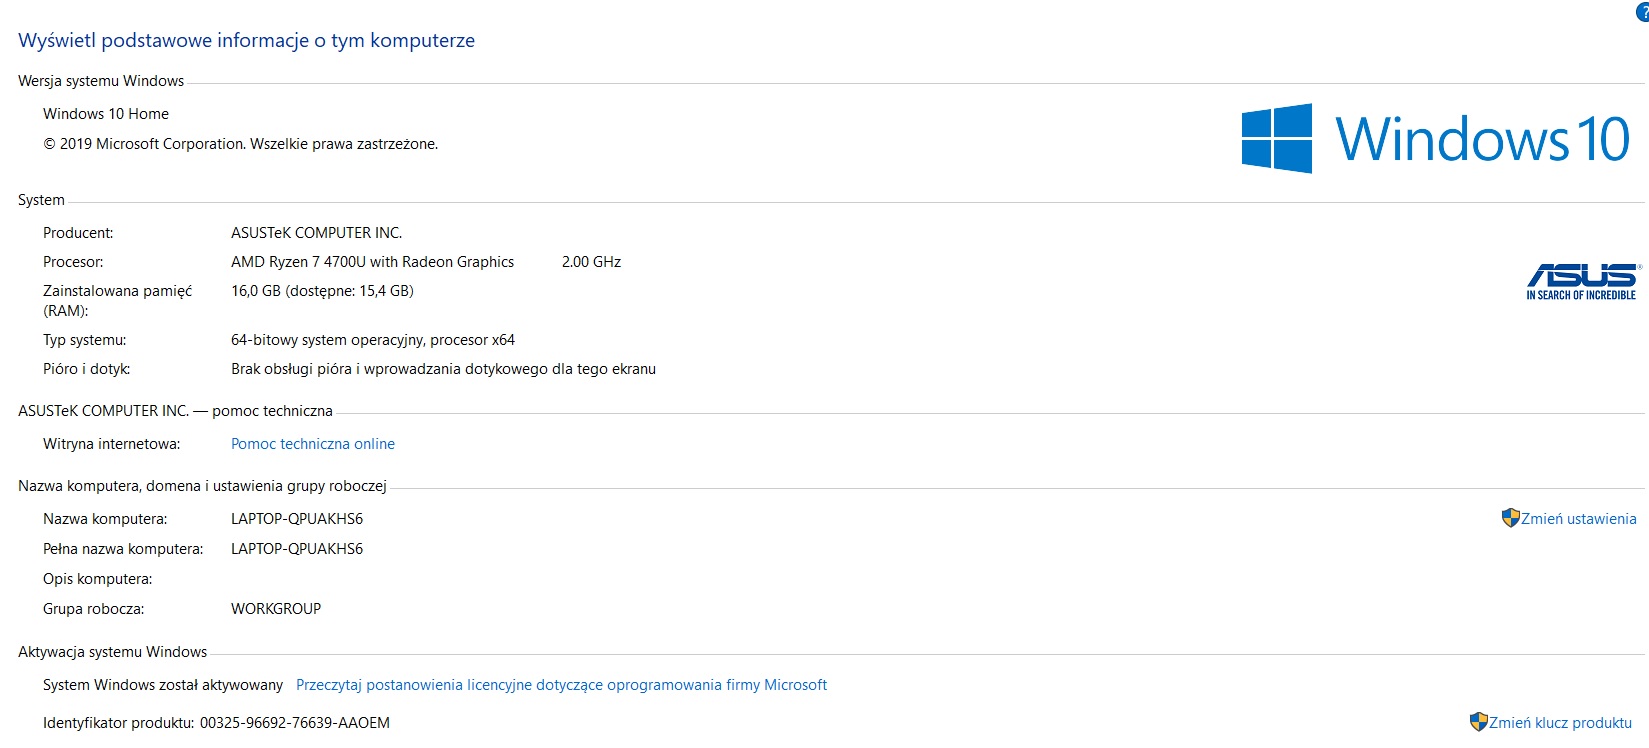Viewport: 1649px width, 748px height.
Task: Open the help question mark icon
Action: pyautogui.click(x=1643, y=11)
